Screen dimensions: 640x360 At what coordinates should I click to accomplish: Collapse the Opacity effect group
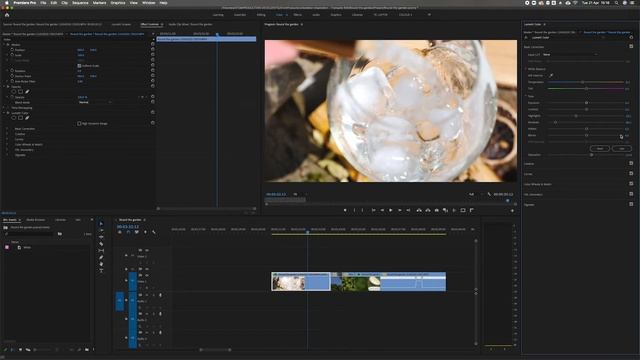(4, 87)
